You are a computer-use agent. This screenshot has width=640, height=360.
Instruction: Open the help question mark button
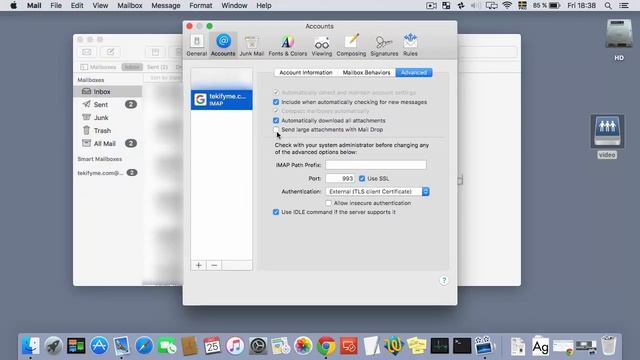(x=444, y=280)
